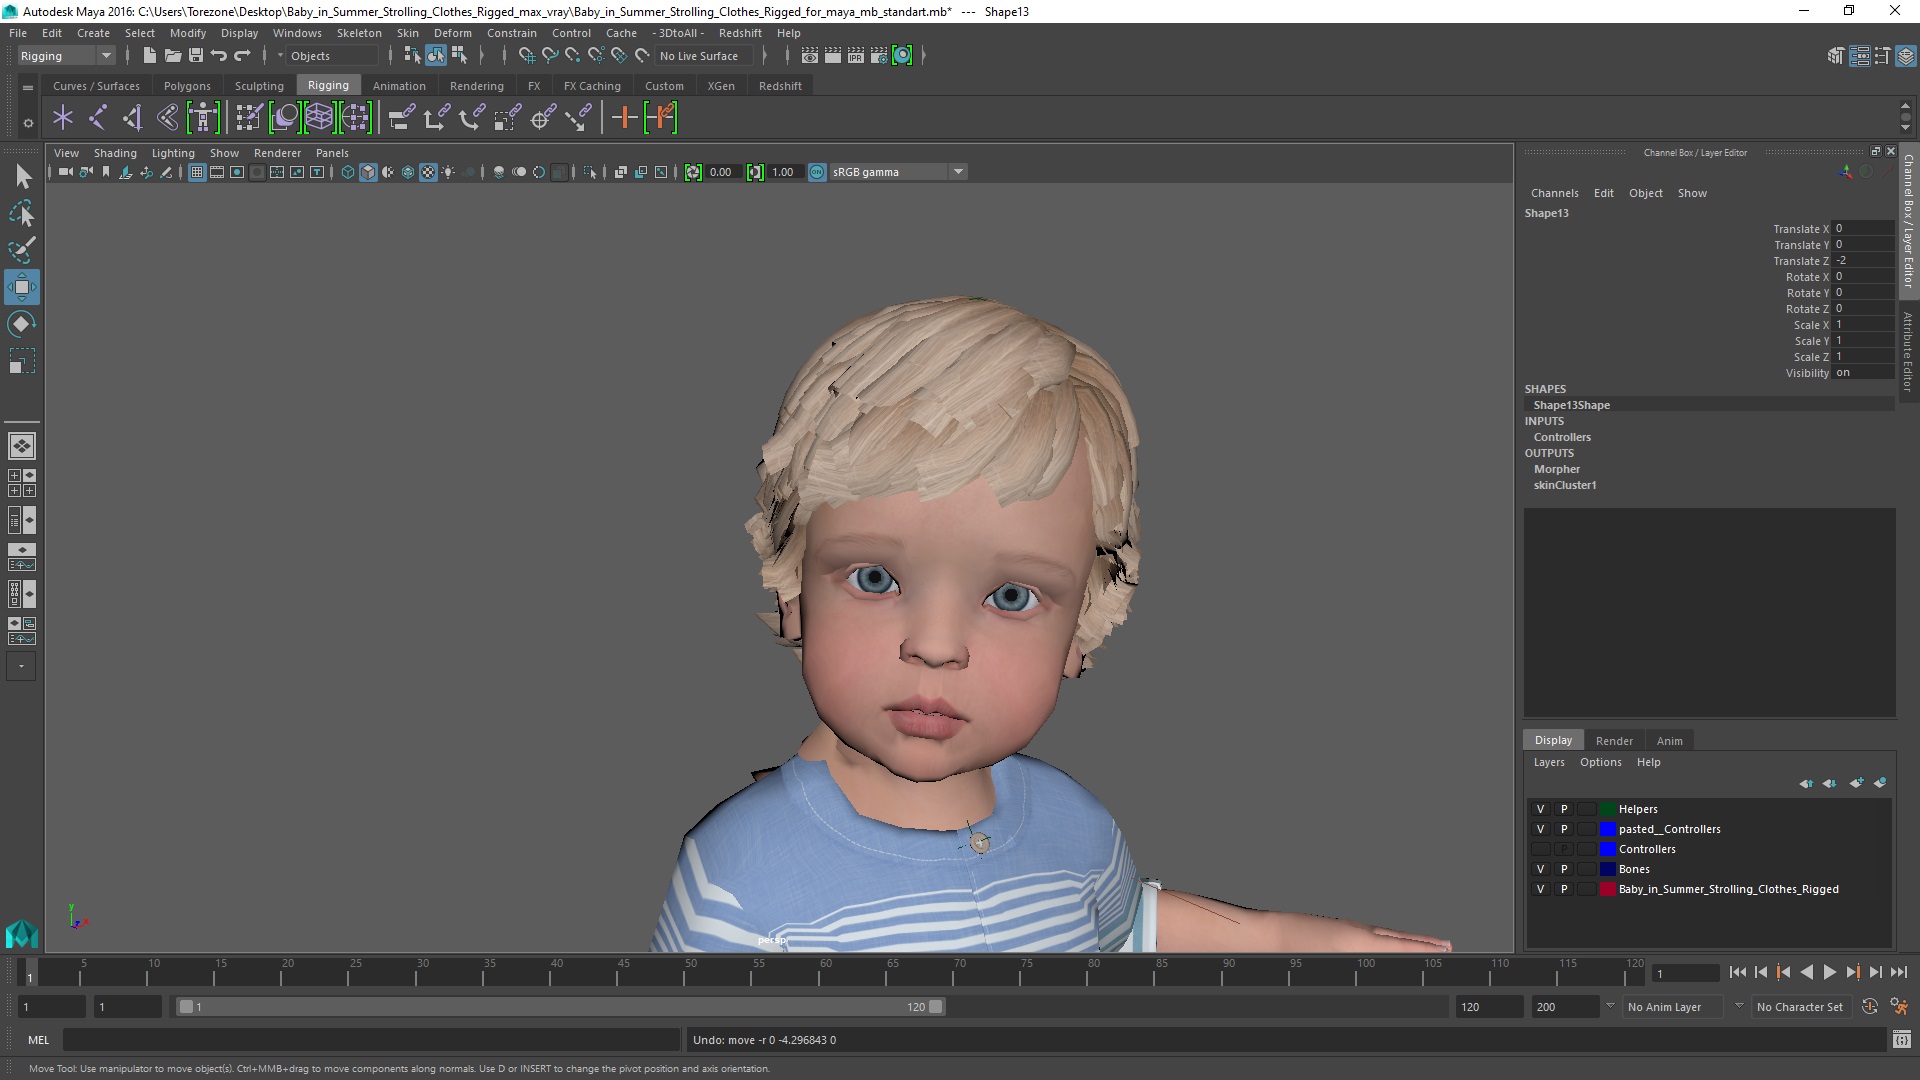The width and height of the screenshot is (1920, 1080).
Task: Select the Rotate tool in toolbox
Action: 22,323
